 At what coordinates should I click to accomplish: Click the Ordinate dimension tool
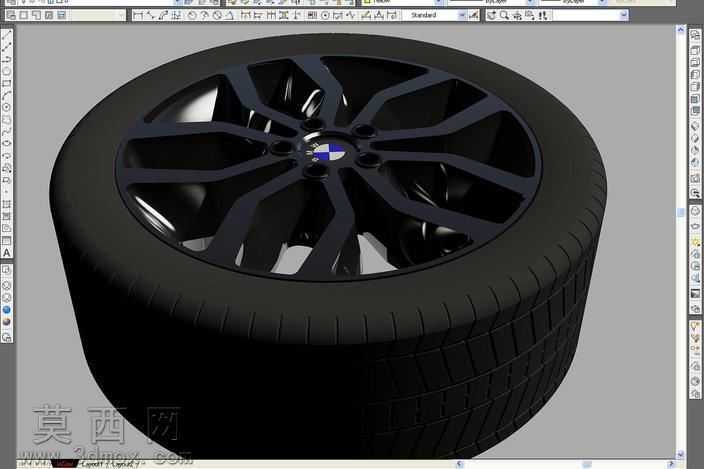pyautogui.click(x=176, y=16)
